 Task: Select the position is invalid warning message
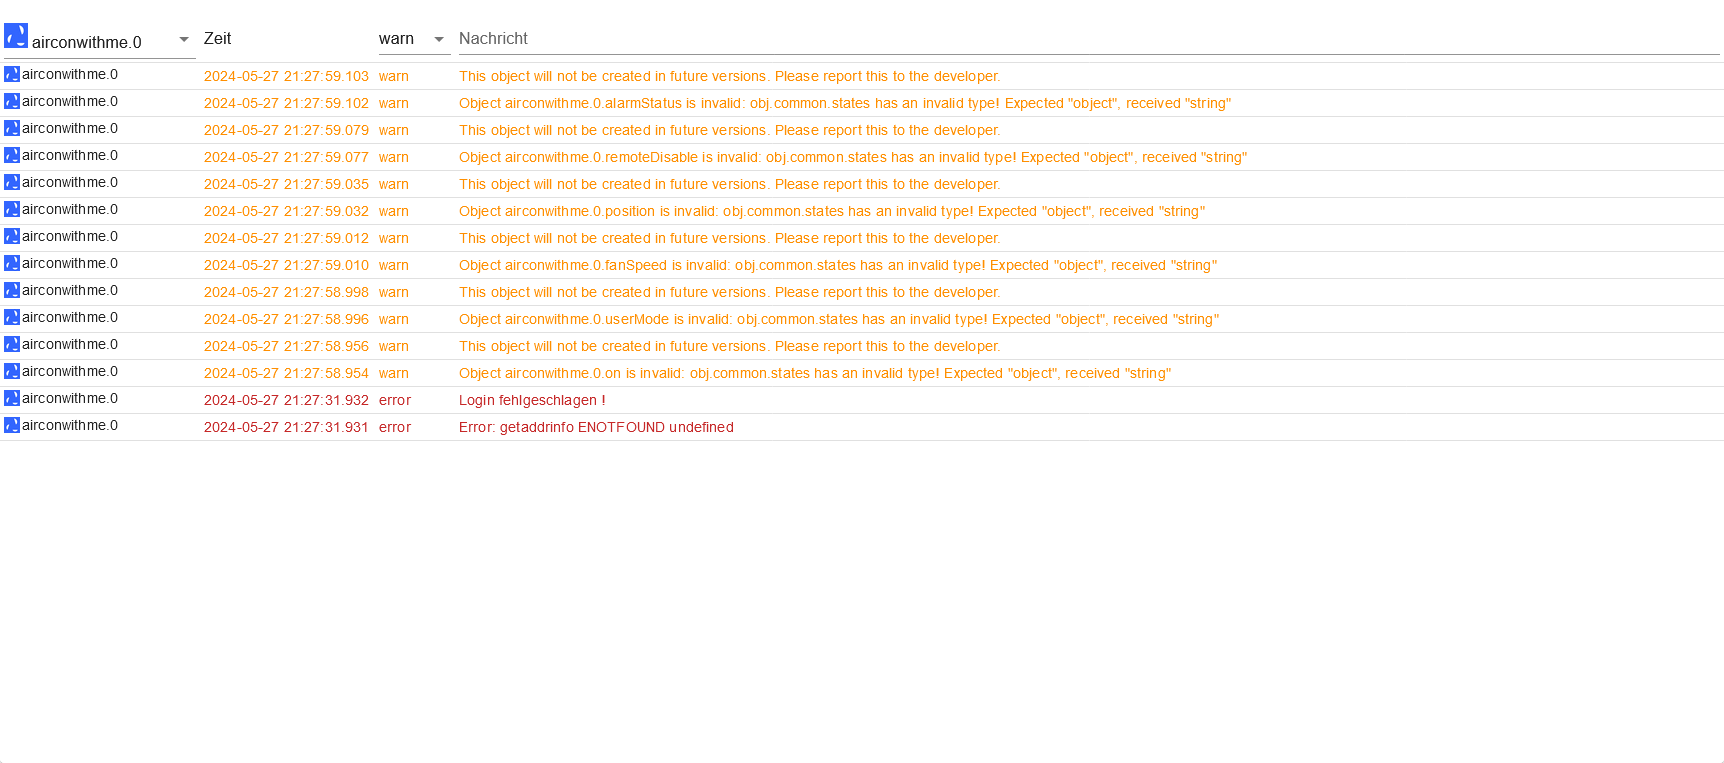[832, 211]
